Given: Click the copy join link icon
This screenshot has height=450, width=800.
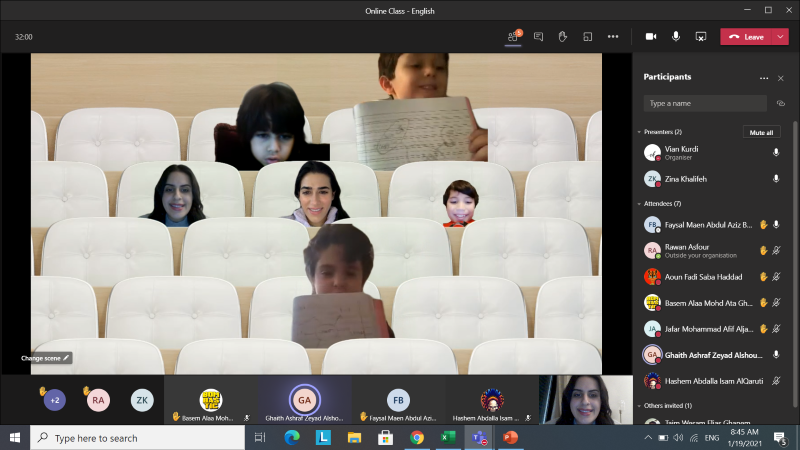Looking at the screenshot, I should (780, 103).
